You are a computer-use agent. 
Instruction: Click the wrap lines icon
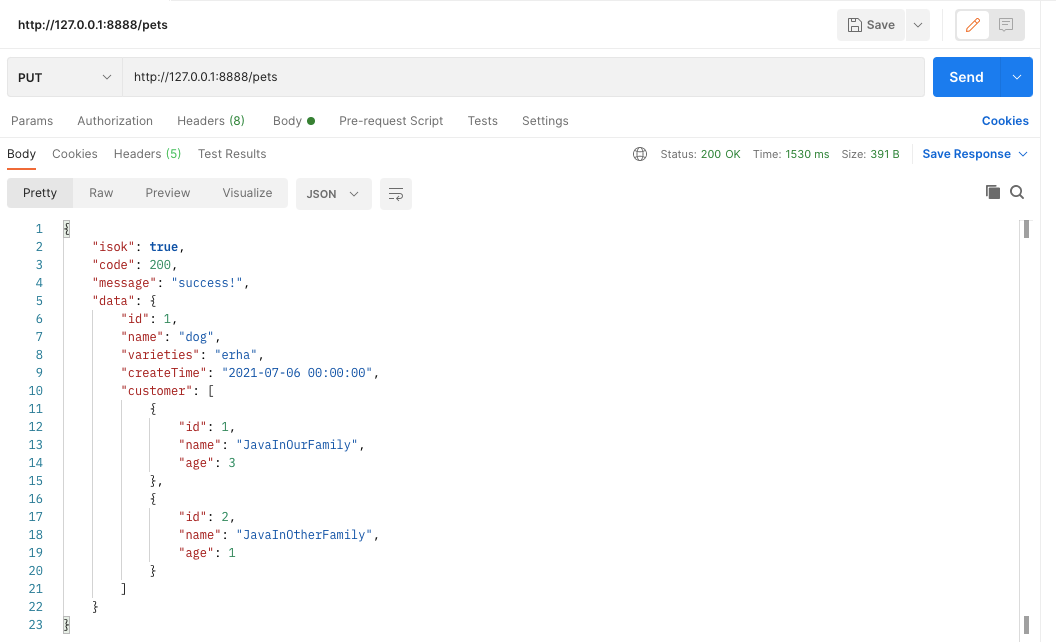[x=396, y=194]
